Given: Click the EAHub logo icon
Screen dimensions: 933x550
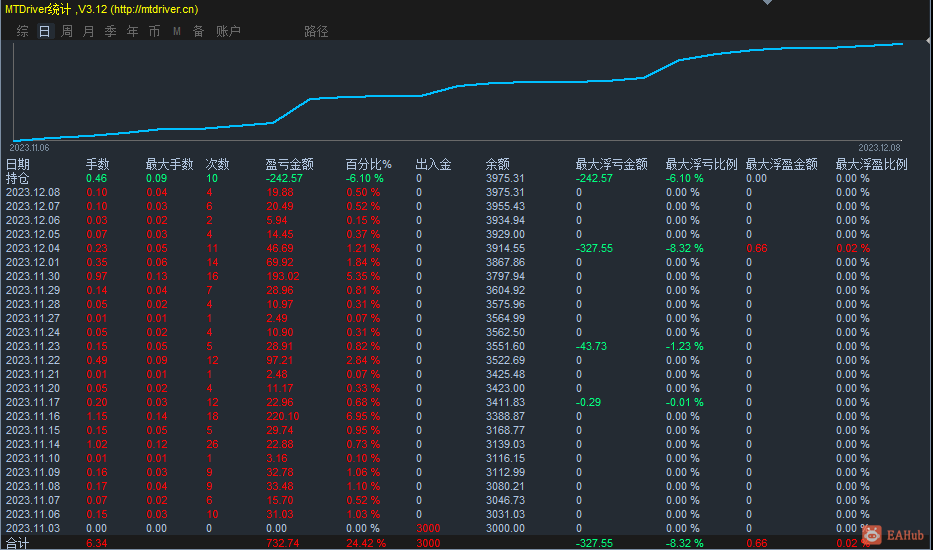Looking at the screenshot, I should [872, 536].
